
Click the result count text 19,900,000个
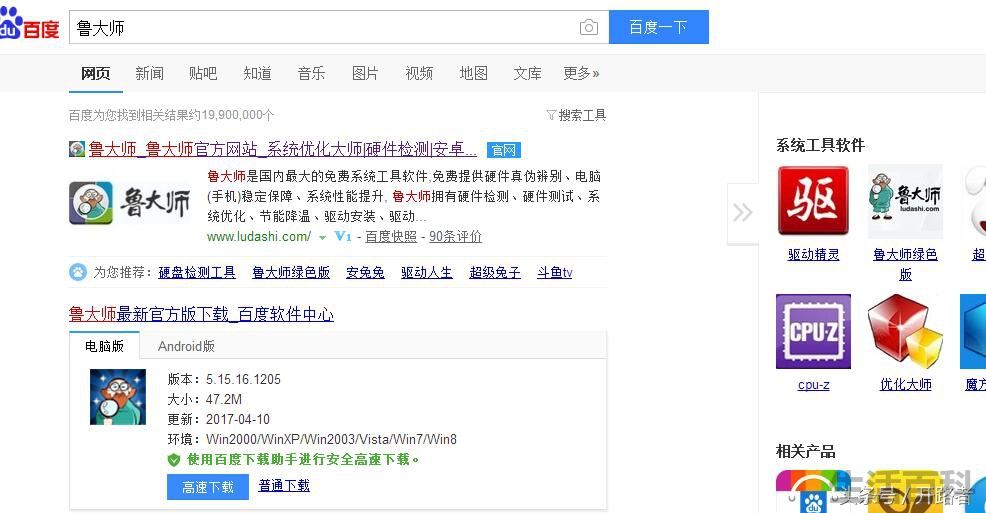[238, 115]
